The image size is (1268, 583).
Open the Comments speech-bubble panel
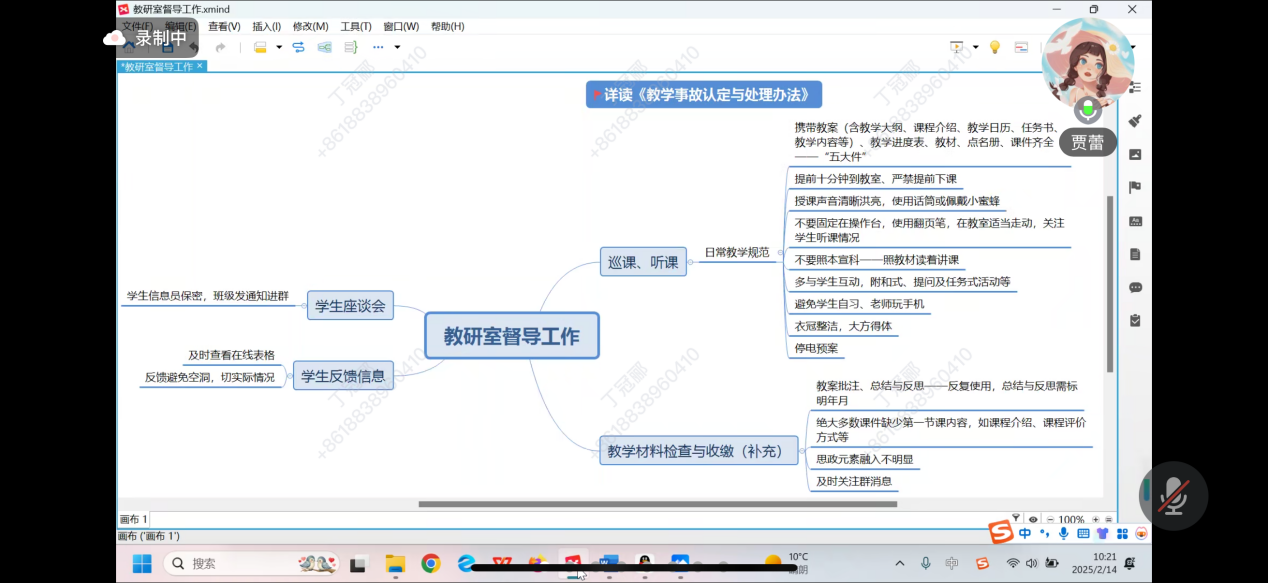point(1135,287)
